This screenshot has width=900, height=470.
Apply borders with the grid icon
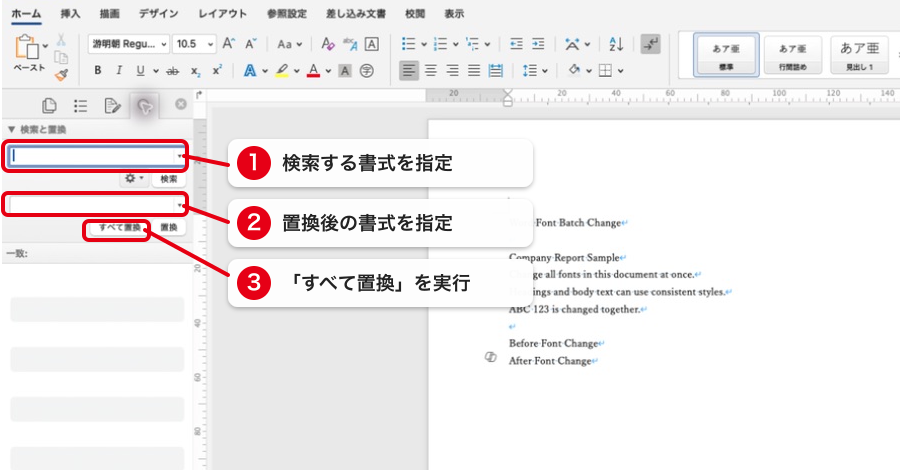[605, 71]
